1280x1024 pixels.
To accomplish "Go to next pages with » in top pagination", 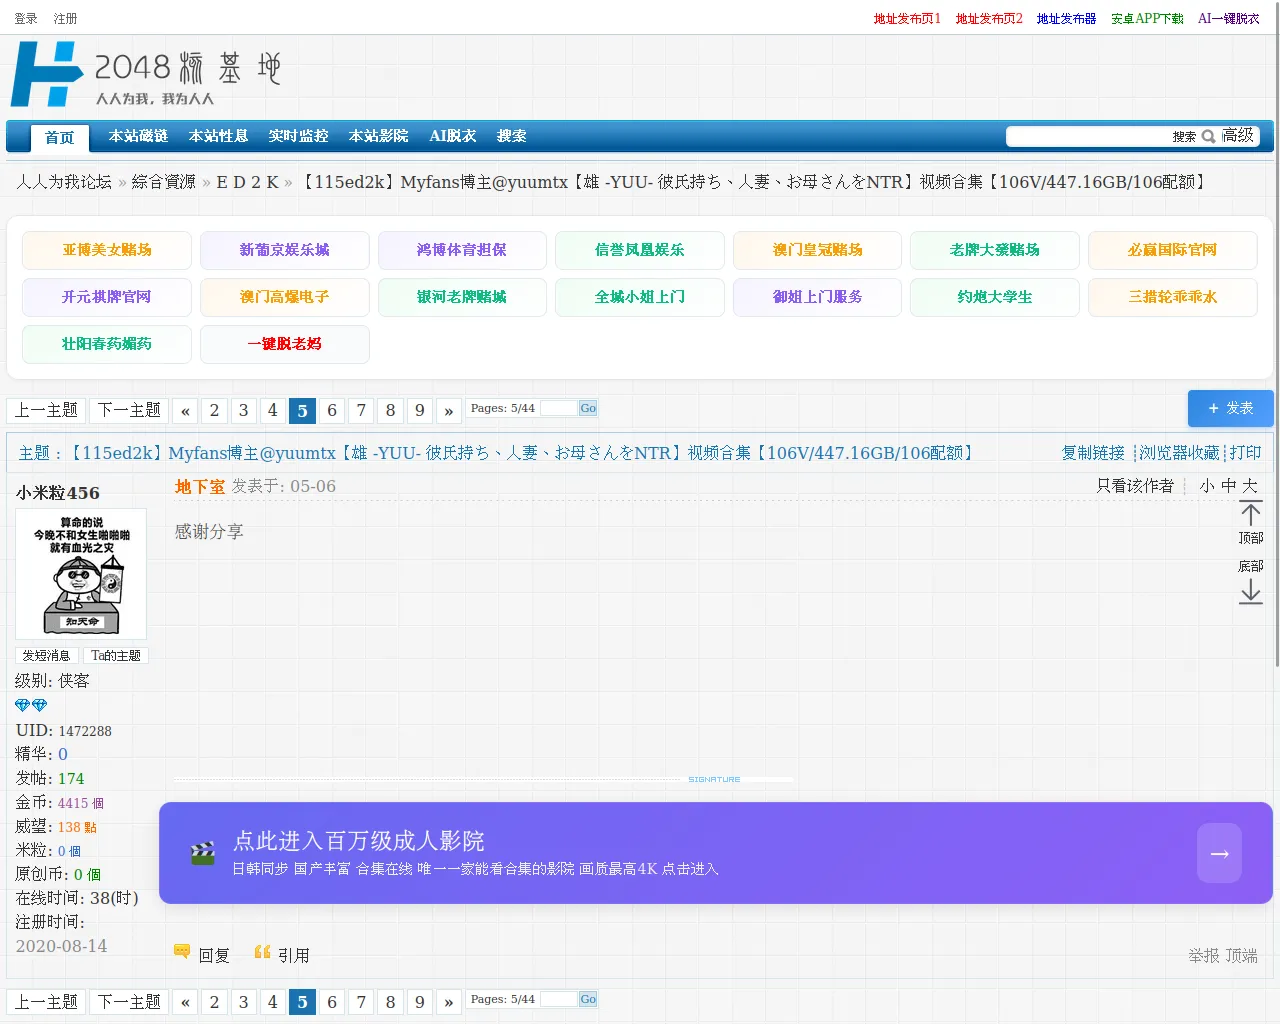I will tap(448, 410).
